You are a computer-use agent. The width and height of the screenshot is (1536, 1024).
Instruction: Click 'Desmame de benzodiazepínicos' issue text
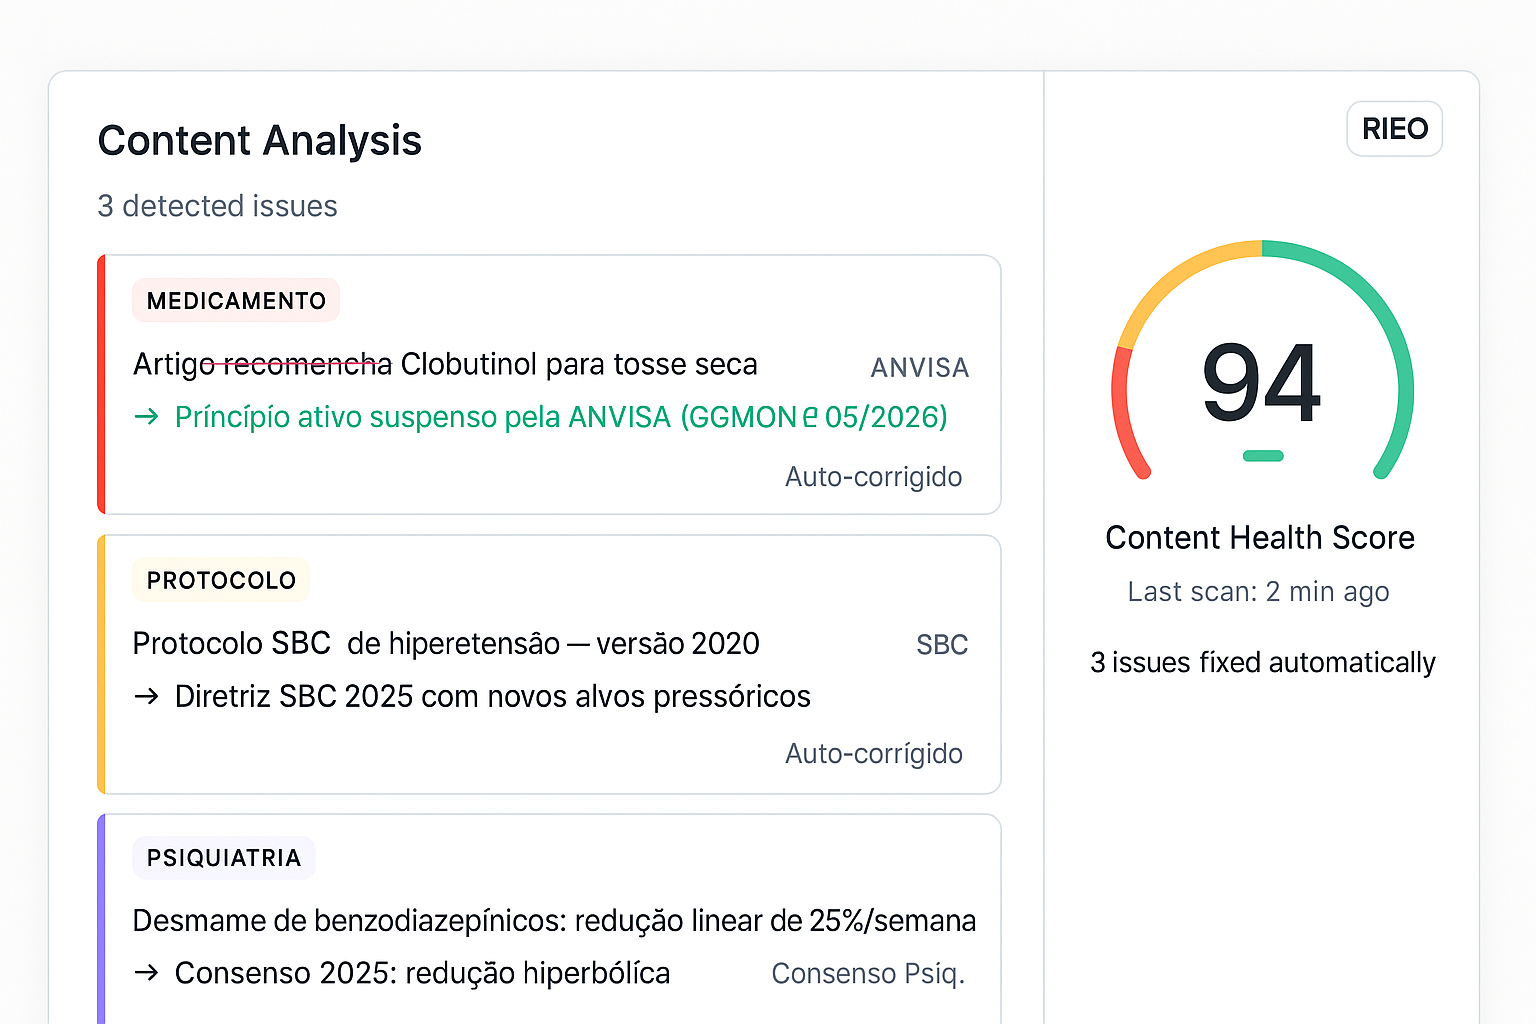pyautogui.click(x=554, y=921)
